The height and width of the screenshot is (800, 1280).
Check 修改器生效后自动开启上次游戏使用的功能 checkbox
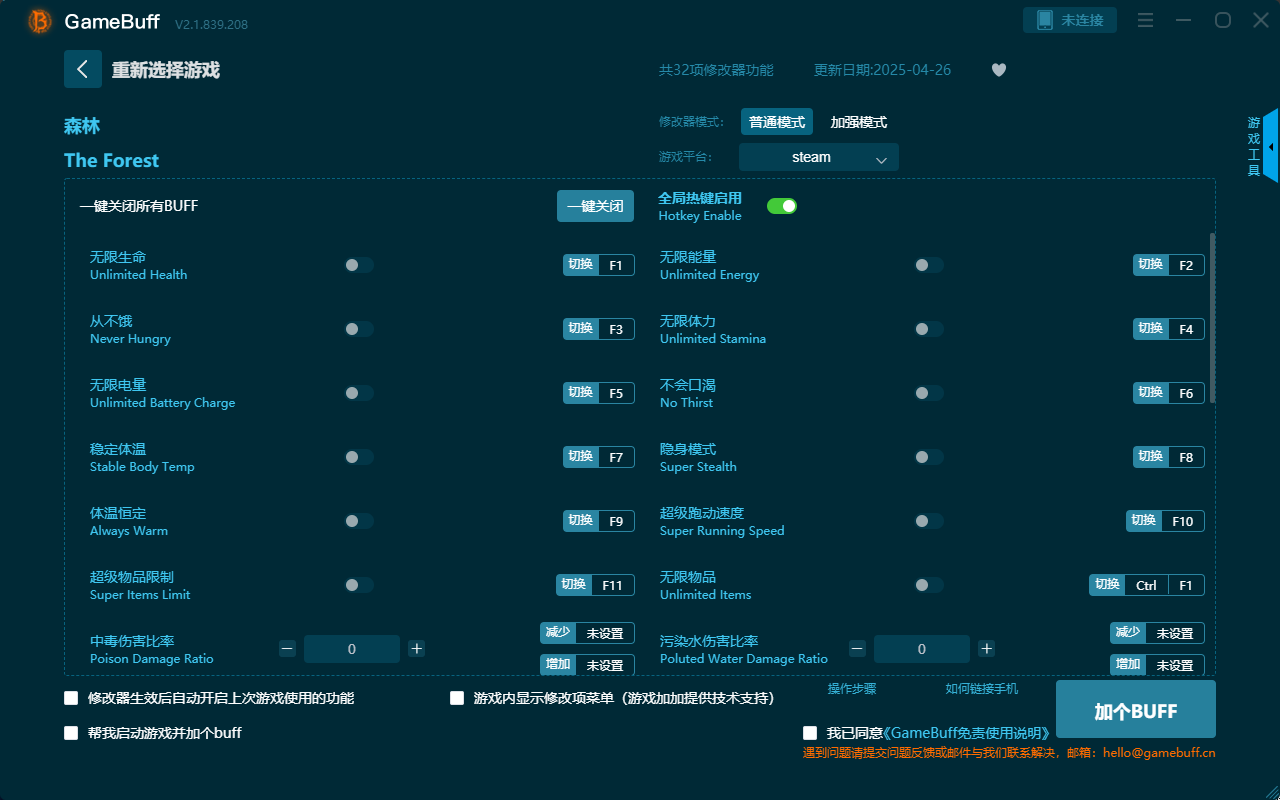[71, 698]
